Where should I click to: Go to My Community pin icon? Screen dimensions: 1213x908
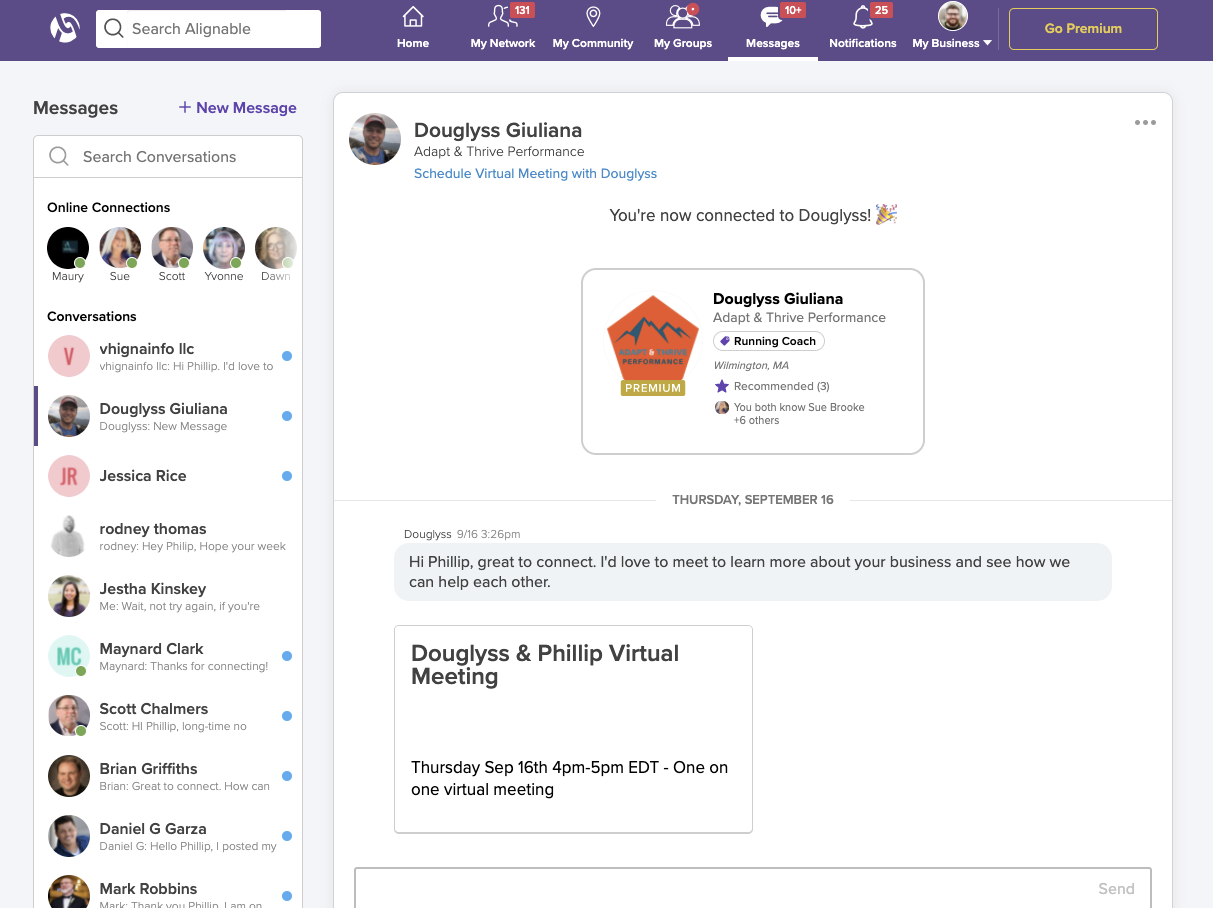[x=593, y=18]
